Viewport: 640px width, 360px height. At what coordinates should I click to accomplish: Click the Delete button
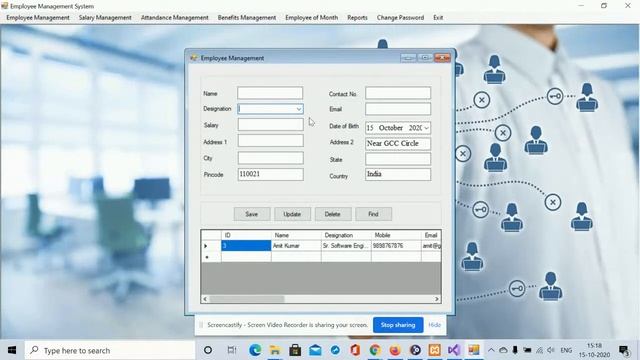point(333,214)
